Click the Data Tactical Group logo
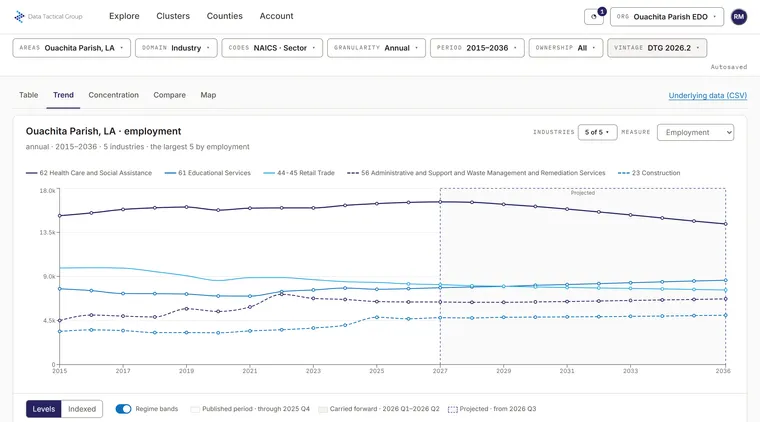The image size is (760, 422). 48,16
